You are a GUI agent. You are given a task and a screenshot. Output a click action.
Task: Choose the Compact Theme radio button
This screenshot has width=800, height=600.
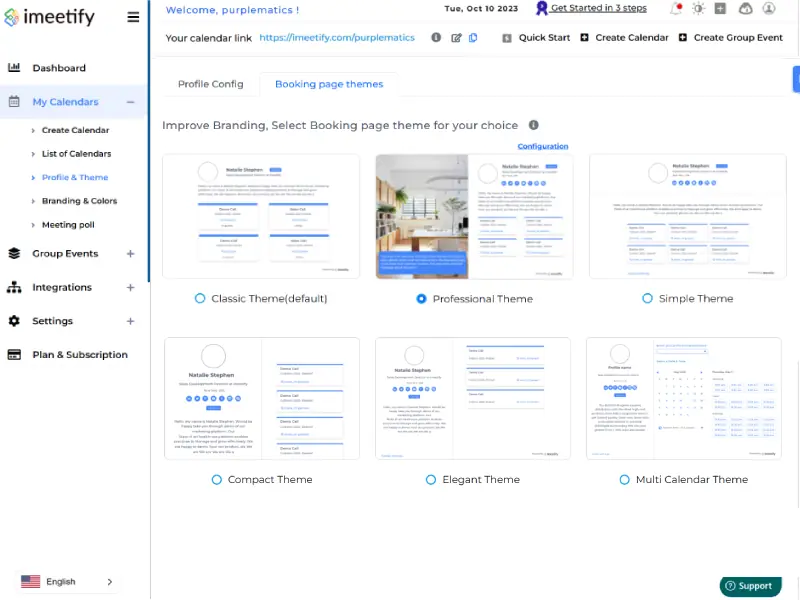coord(217,480)
